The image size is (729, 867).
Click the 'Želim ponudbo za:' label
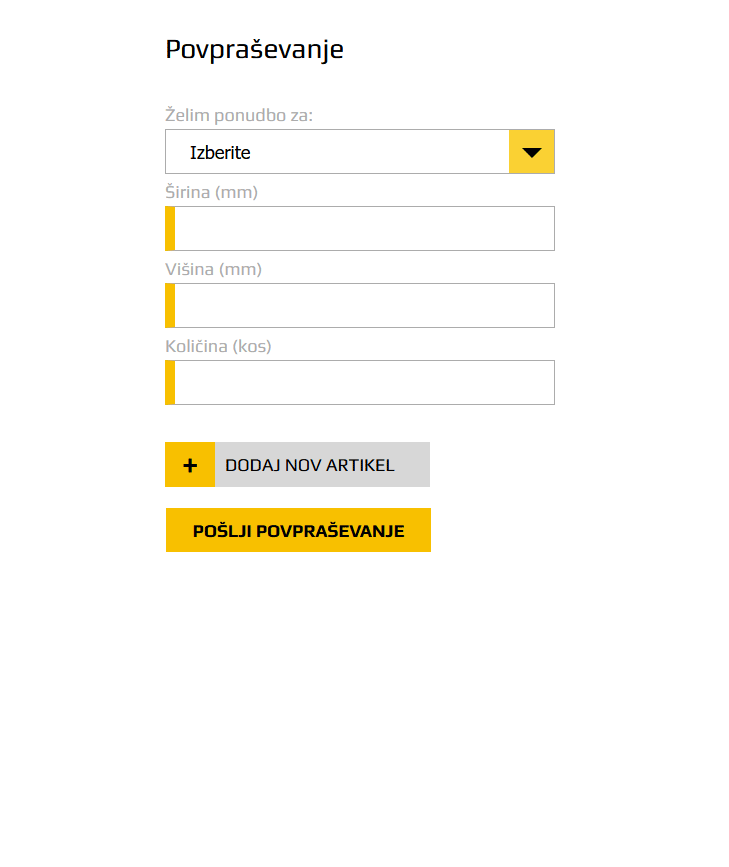[x=239, y=116]
